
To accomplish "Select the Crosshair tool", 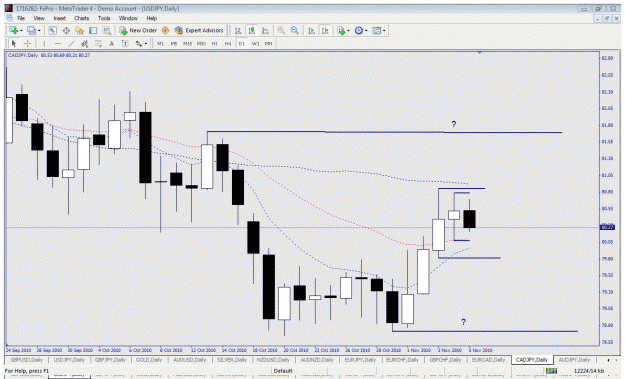I will [x=28, y=43].
